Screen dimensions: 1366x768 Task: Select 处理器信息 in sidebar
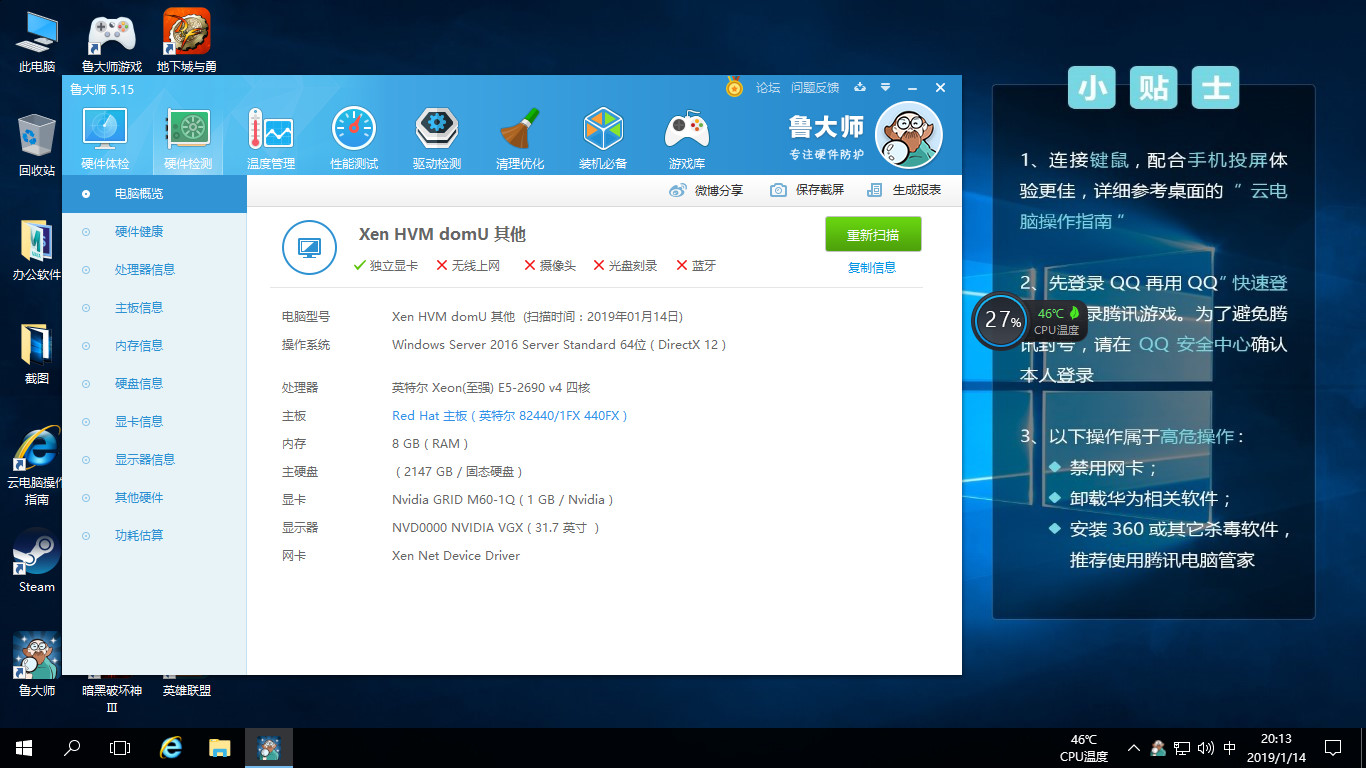tap(154, 270)
